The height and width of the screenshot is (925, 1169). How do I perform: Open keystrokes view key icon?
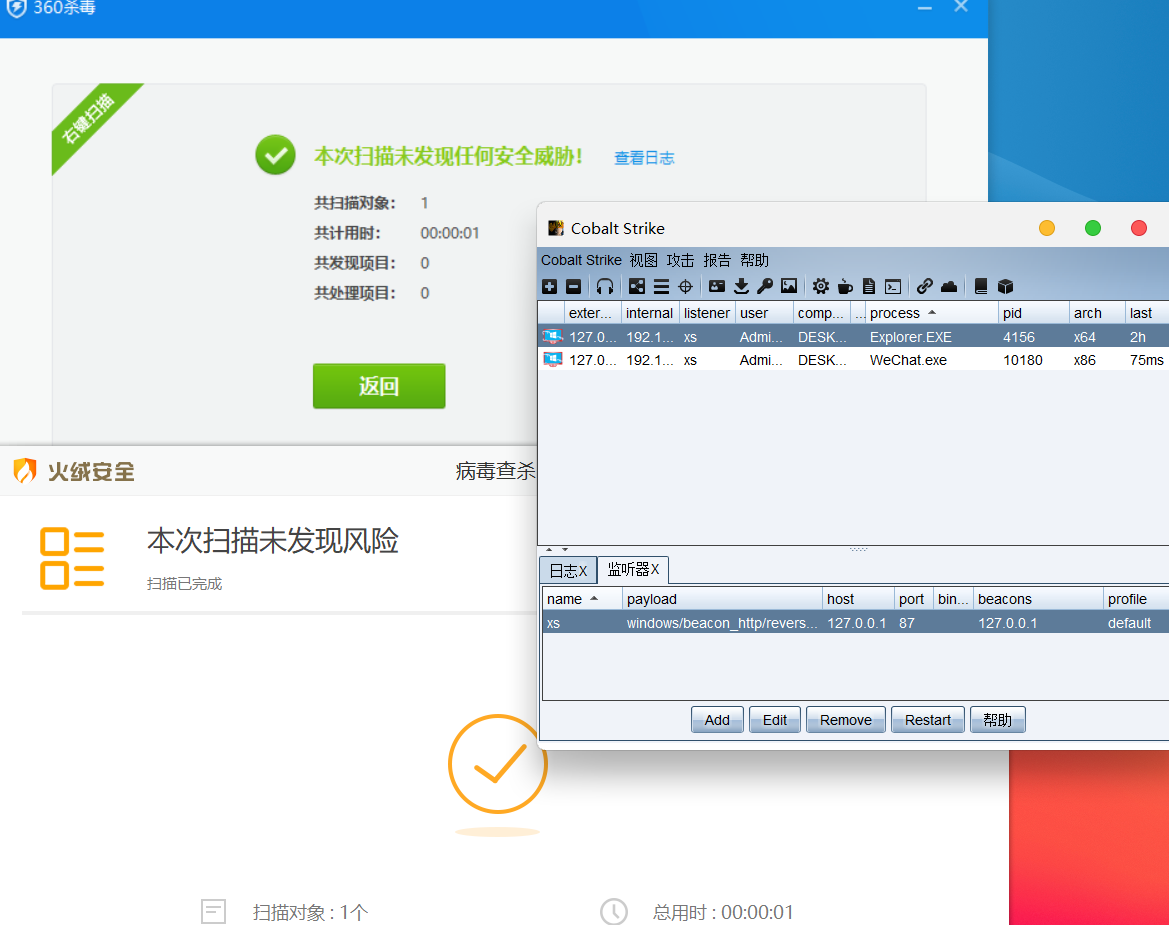click(x=765, y=286)
